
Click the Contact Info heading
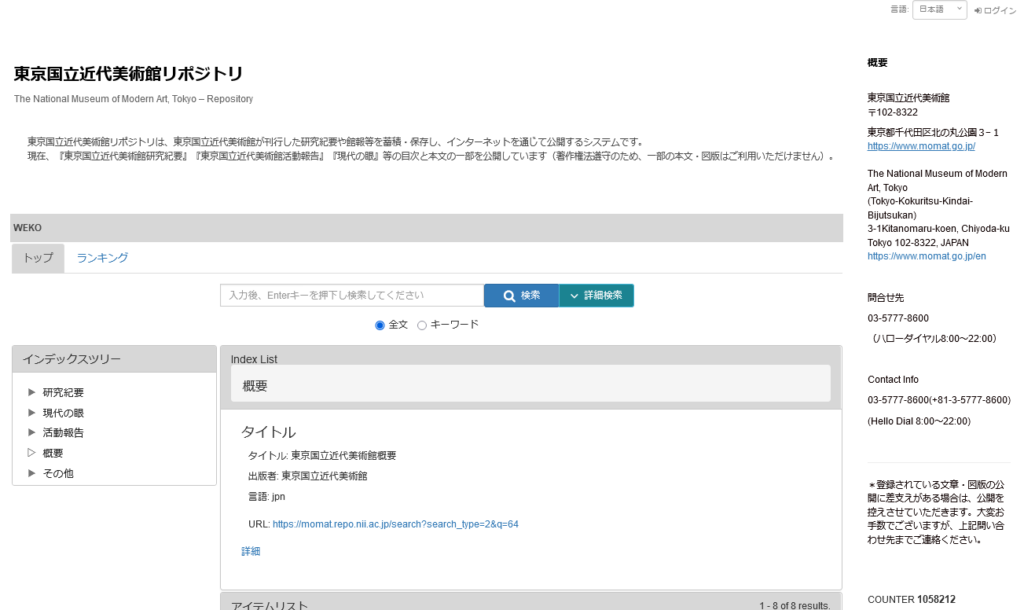[x=893, y=379]
